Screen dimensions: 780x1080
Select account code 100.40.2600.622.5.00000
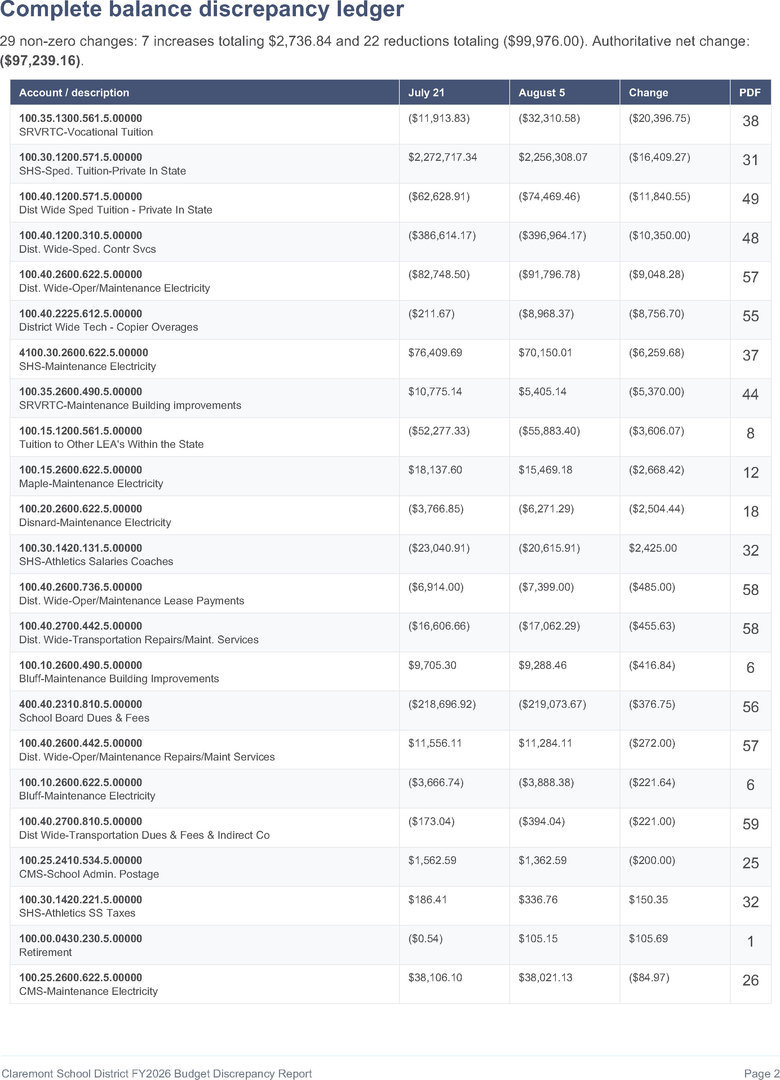[x=81, y=274]
